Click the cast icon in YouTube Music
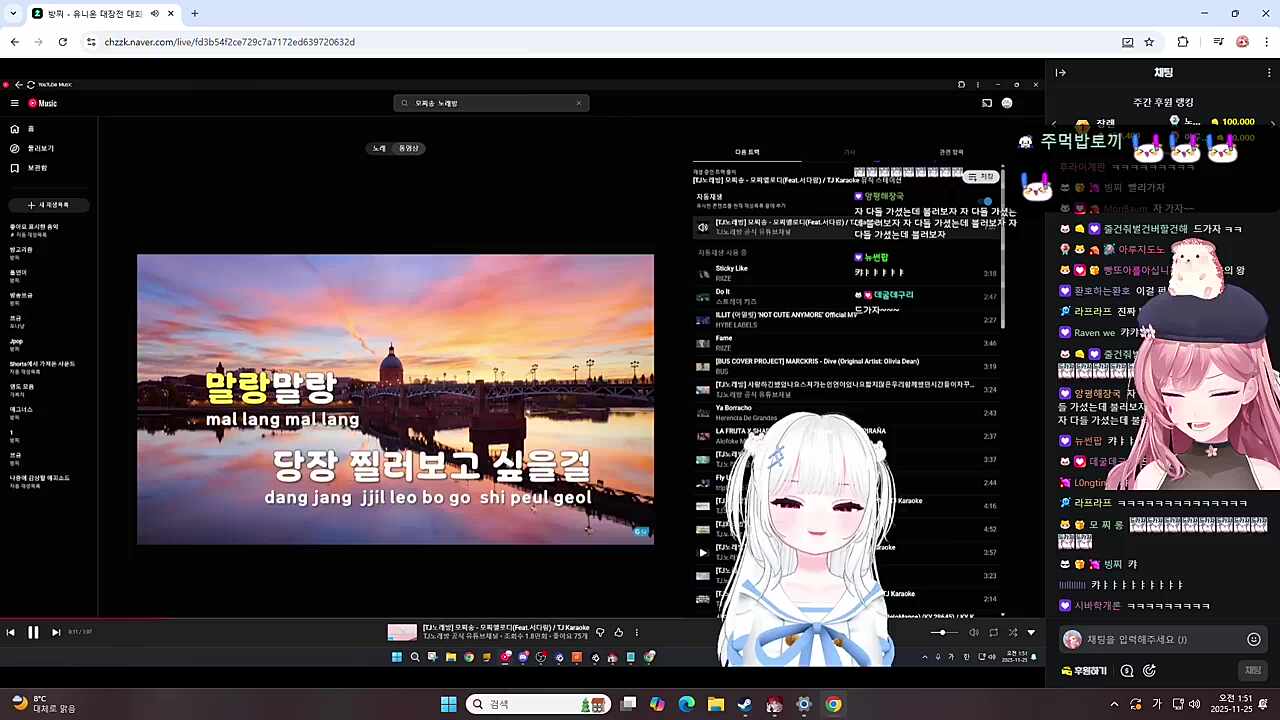The width and height of the screenshot is (1280, 720). (986, 103)
